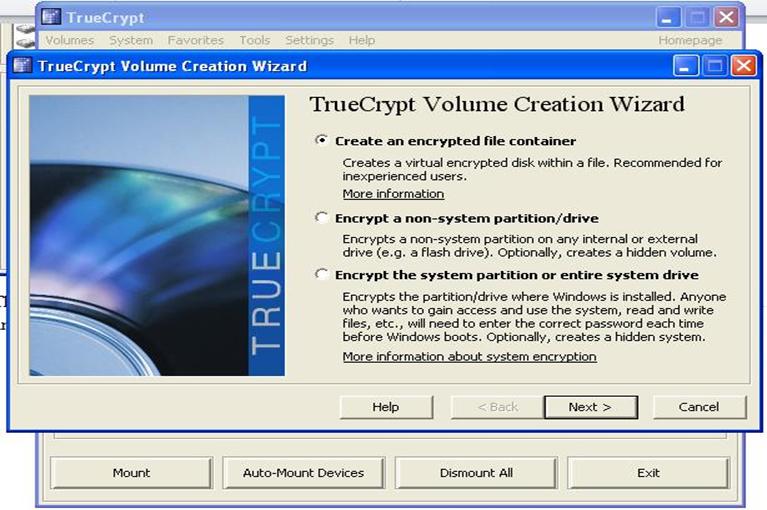Screen dimensions: 767x510
Task: Follow the 'More information' link
Action: 393,194
